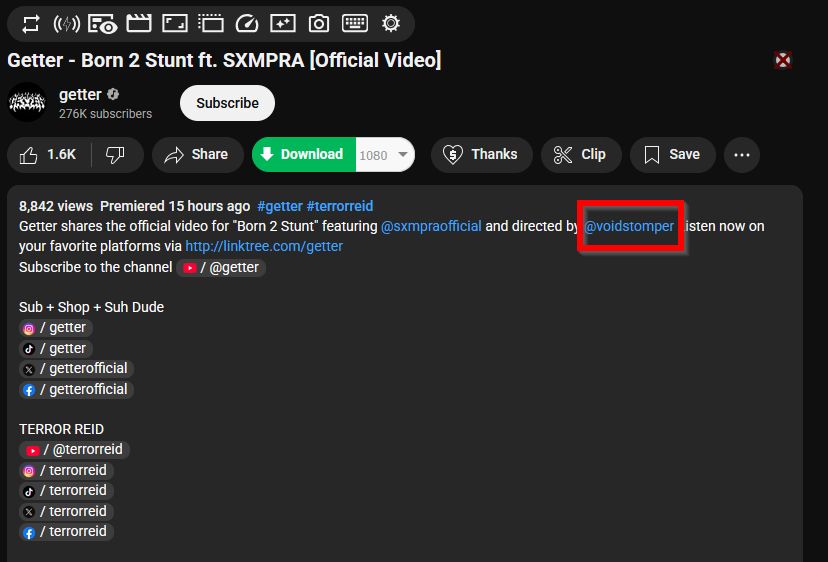Click the dotted-frame pop-up player icon

[x=211, y=24]
